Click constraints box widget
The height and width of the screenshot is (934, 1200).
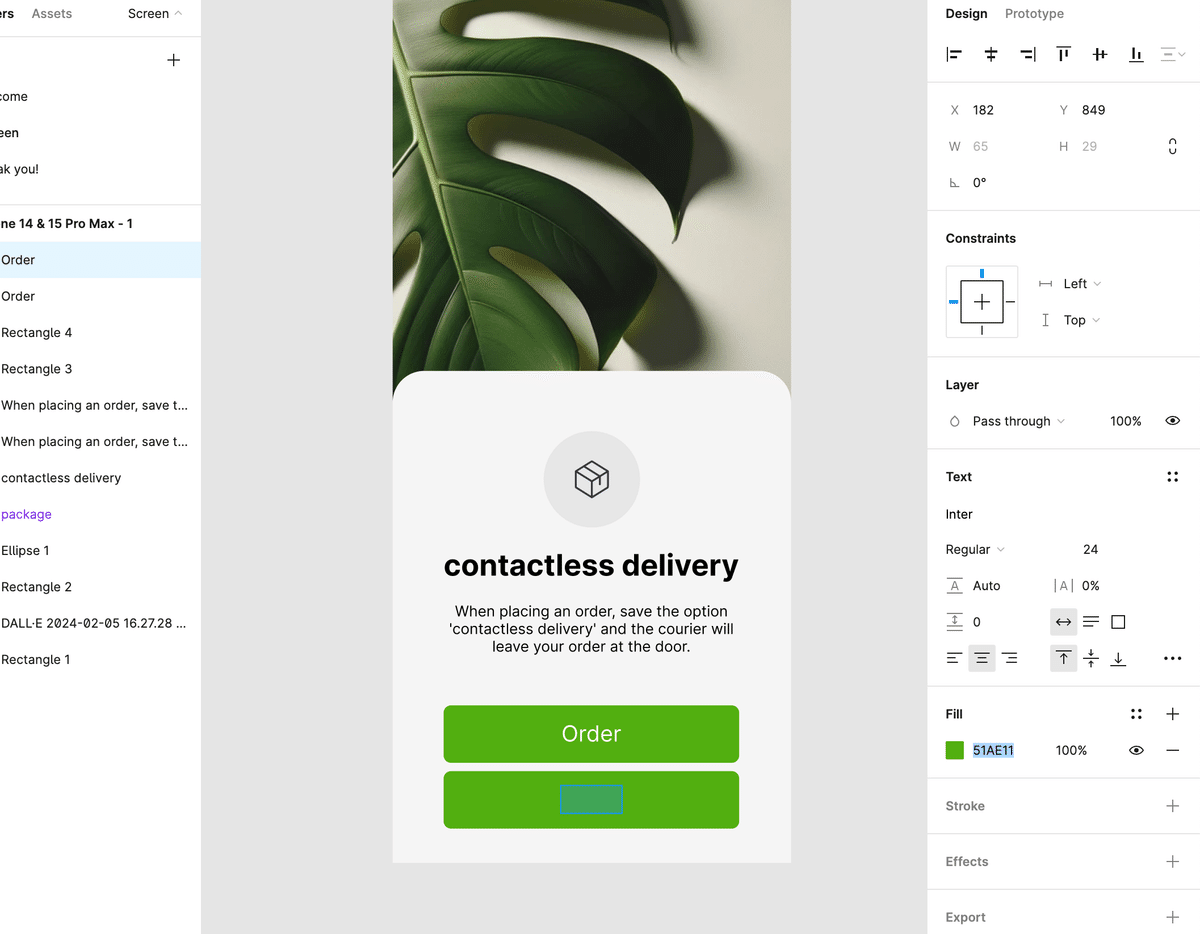[x=982, y=302]
